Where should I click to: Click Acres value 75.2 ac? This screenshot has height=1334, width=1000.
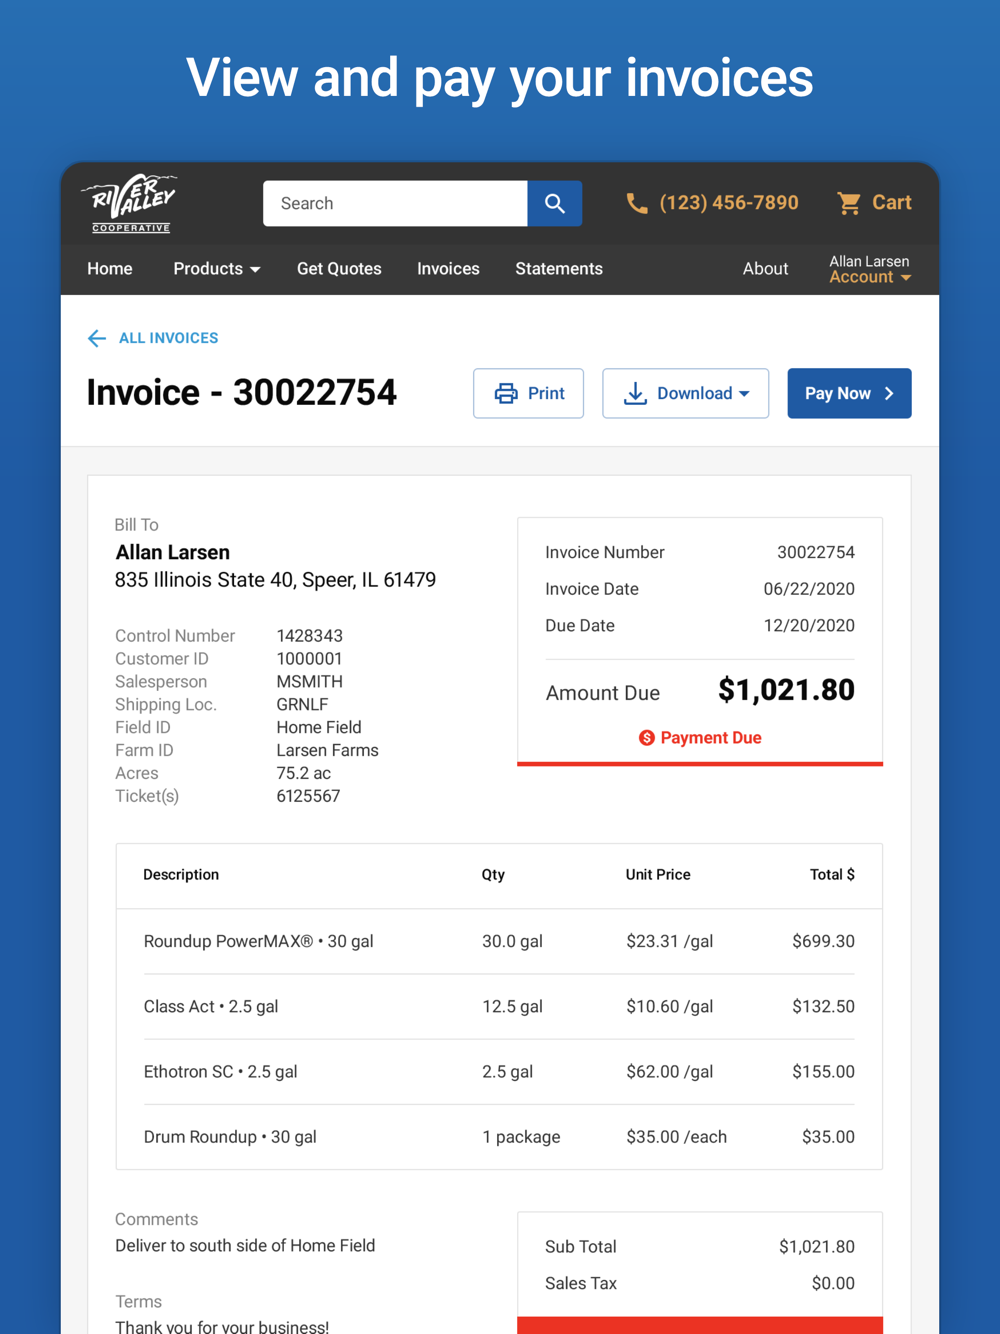coord(303,774)
